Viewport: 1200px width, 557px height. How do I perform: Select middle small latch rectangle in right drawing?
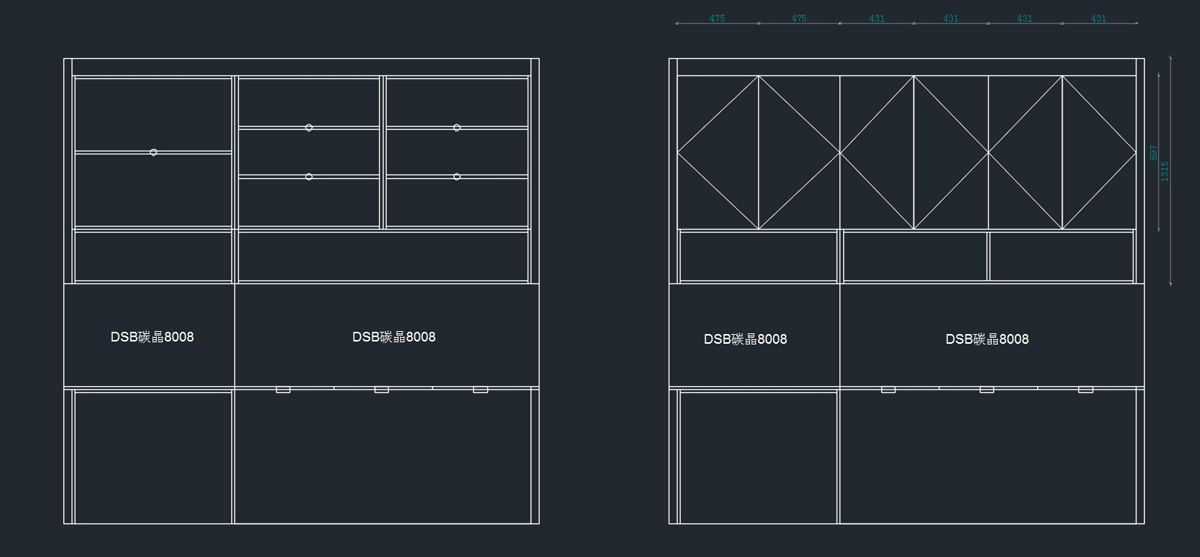click(x=987, y=389)
